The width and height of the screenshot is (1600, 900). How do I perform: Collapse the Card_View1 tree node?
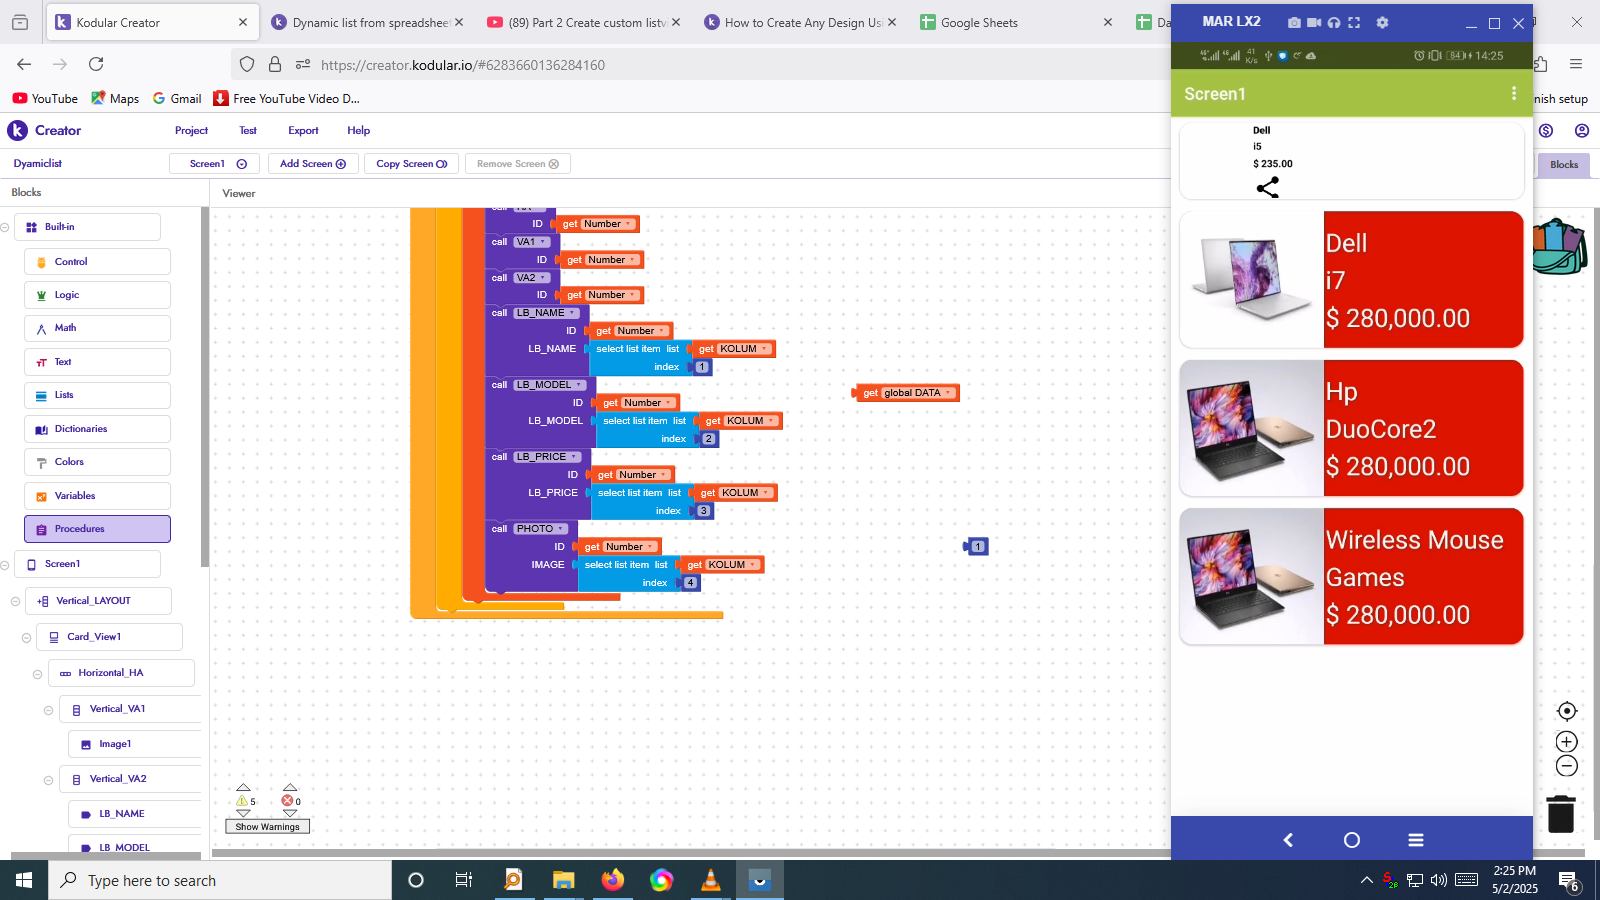pos(26,637)
